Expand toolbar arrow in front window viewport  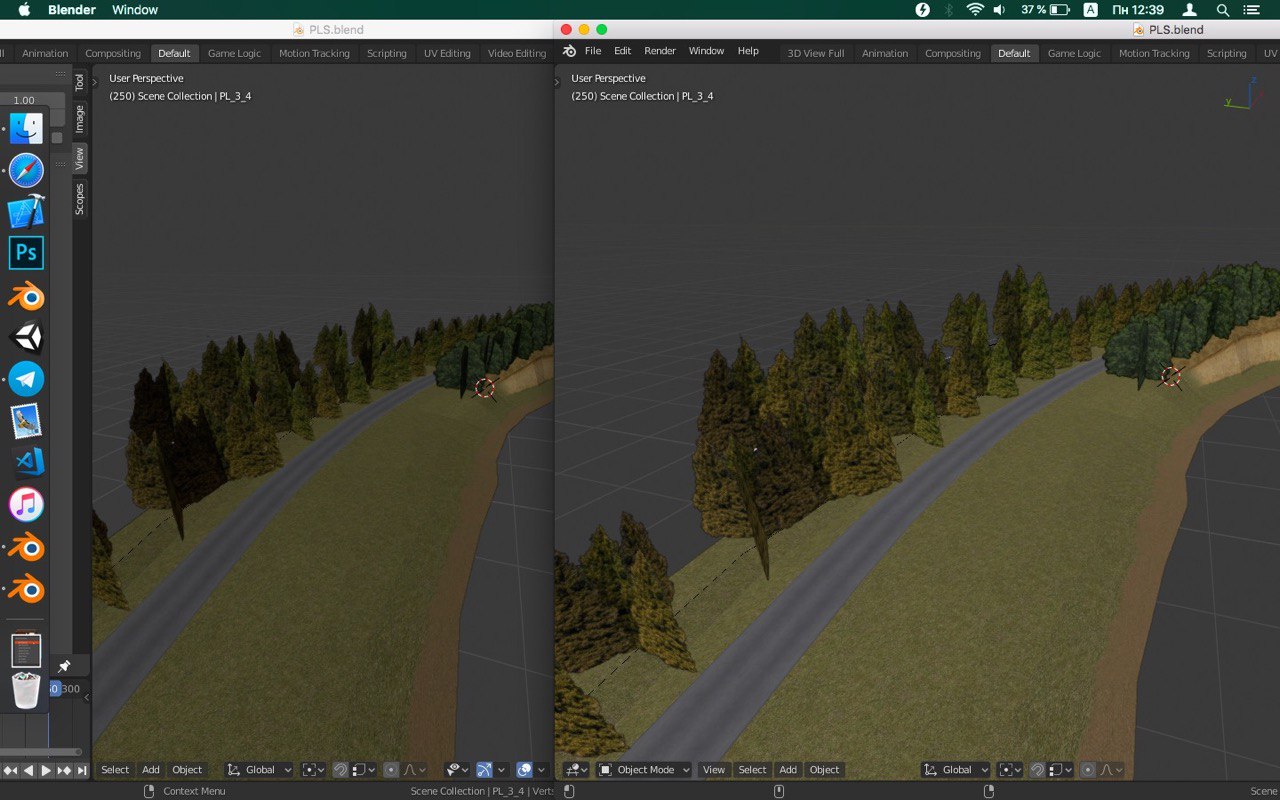tap(557, 83)
